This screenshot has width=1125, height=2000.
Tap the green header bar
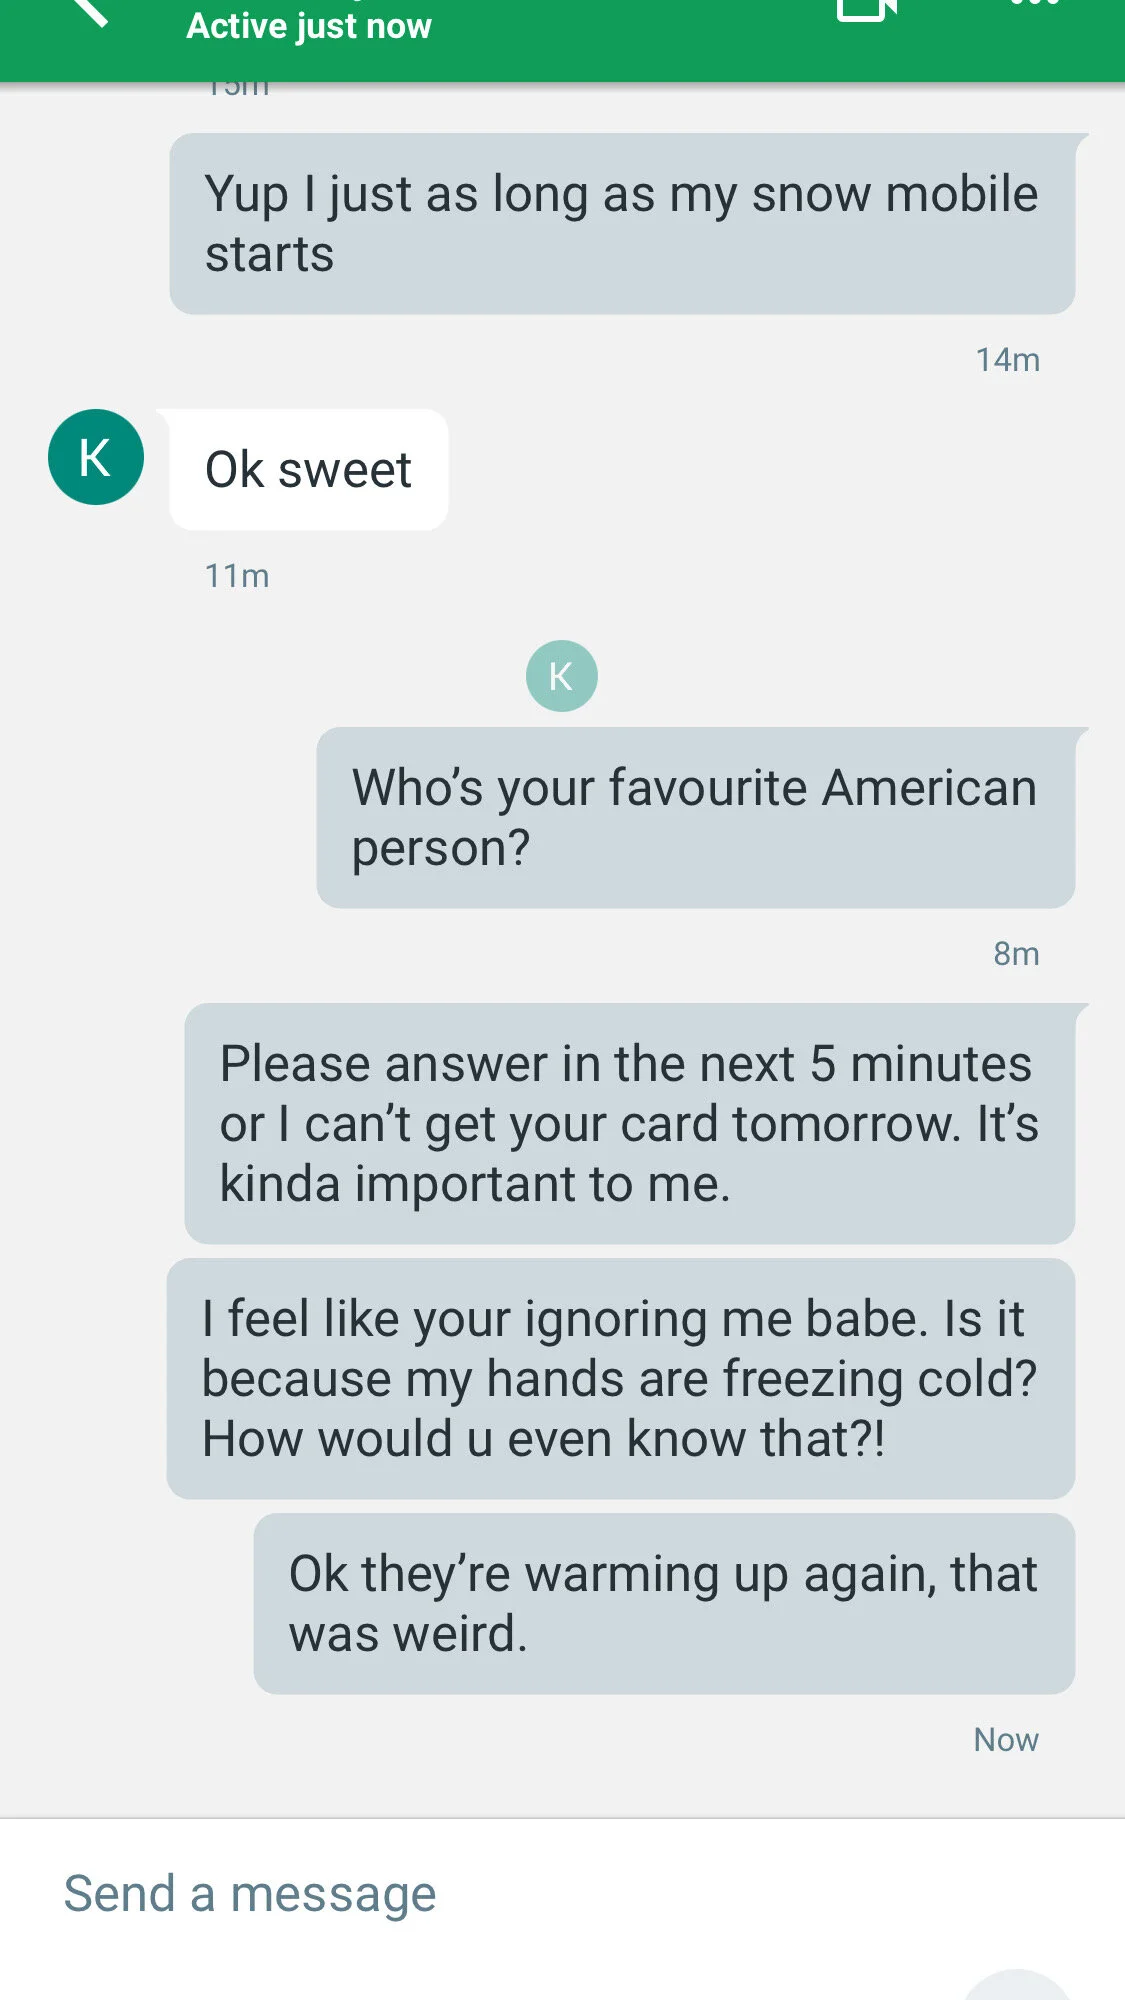(562, 40)
